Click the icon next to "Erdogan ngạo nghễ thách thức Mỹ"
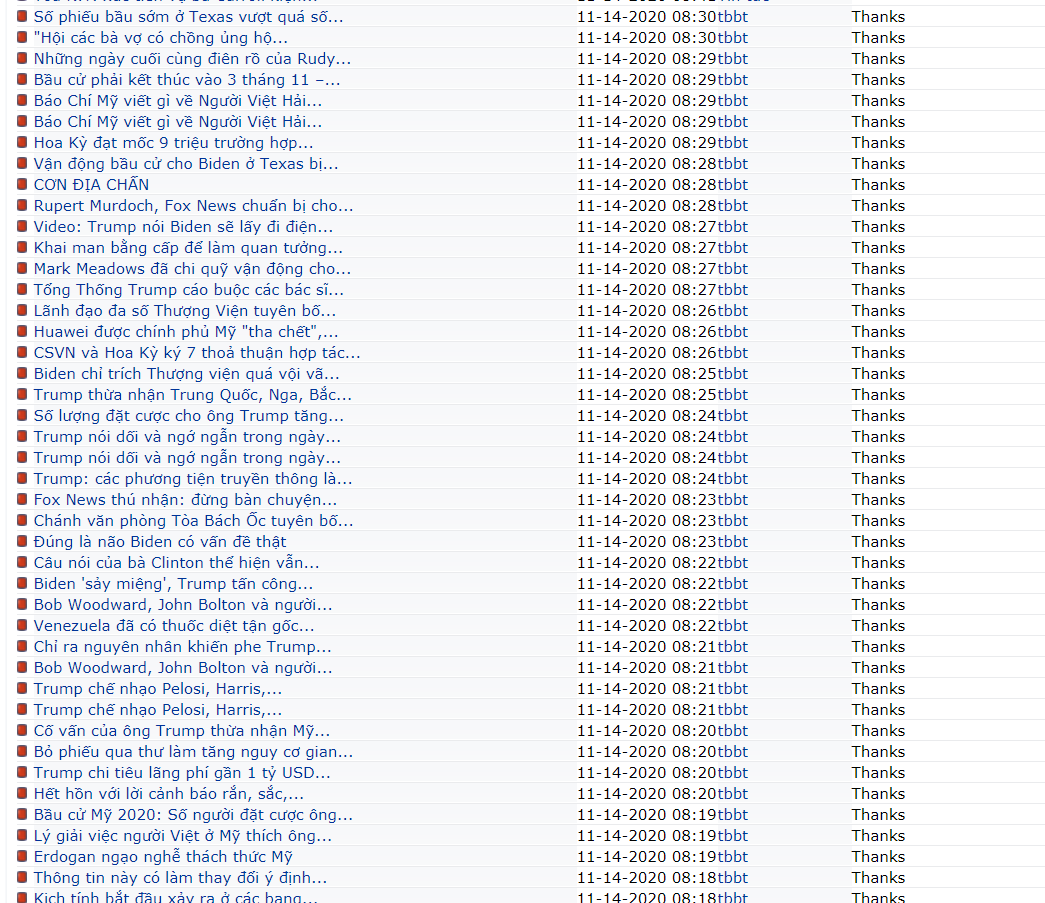Screen dimensions: 1045x903 23,857
